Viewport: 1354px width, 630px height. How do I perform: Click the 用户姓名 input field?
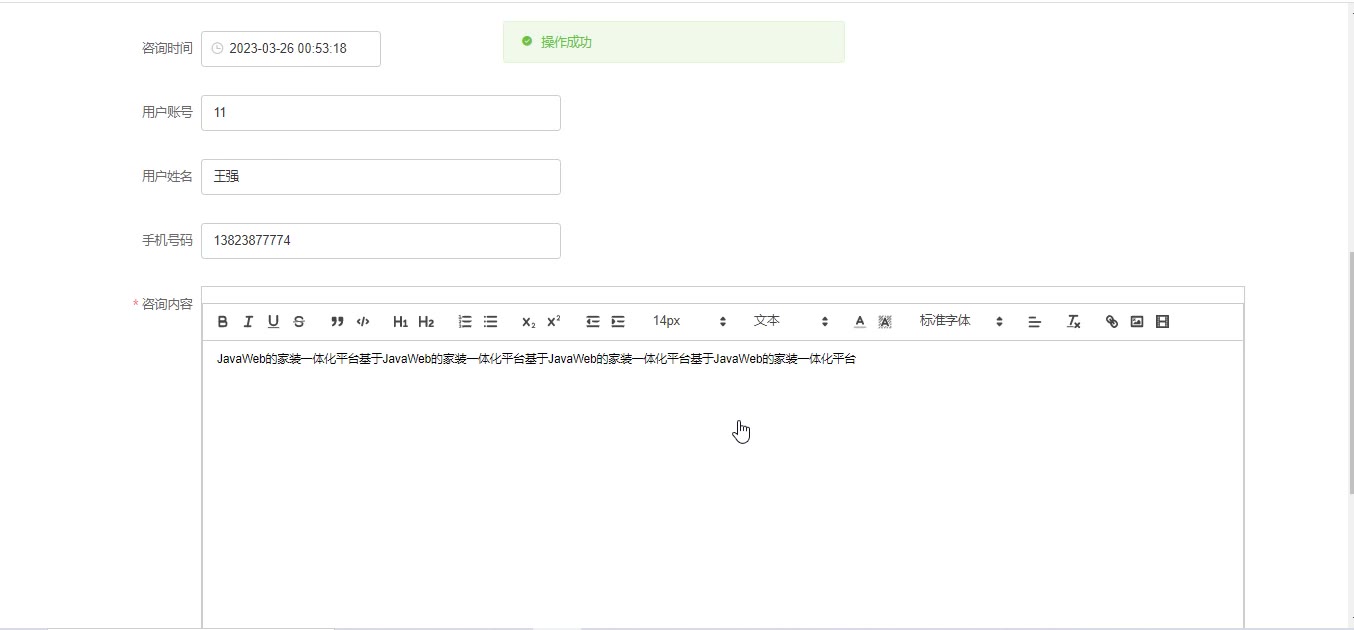pyautogui.click(x=381, y=177)
